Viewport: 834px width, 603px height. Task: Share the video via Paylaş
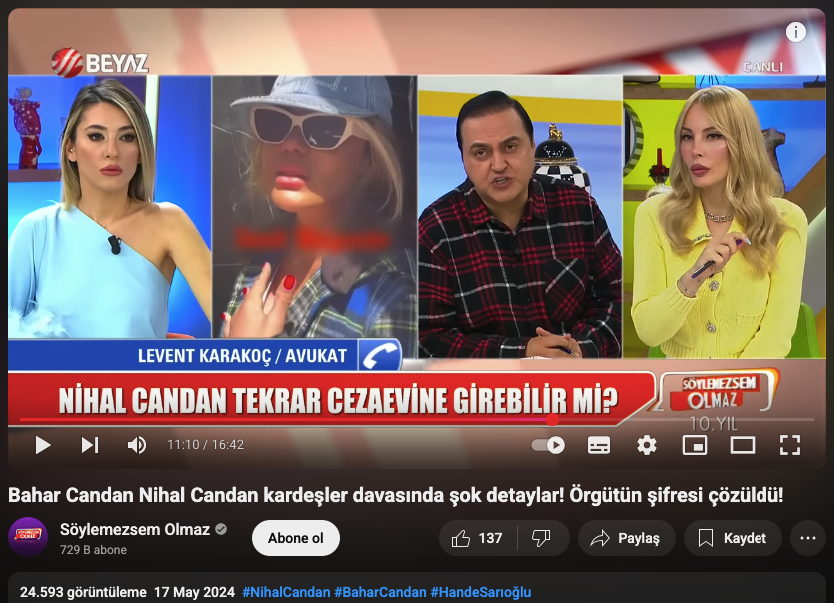click(x=627, y=538)
